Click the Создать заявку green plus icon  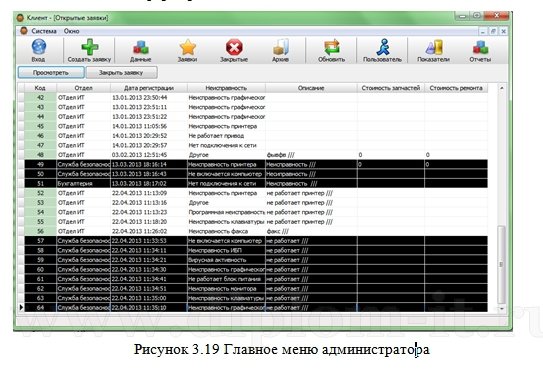[x=89, y=47]
